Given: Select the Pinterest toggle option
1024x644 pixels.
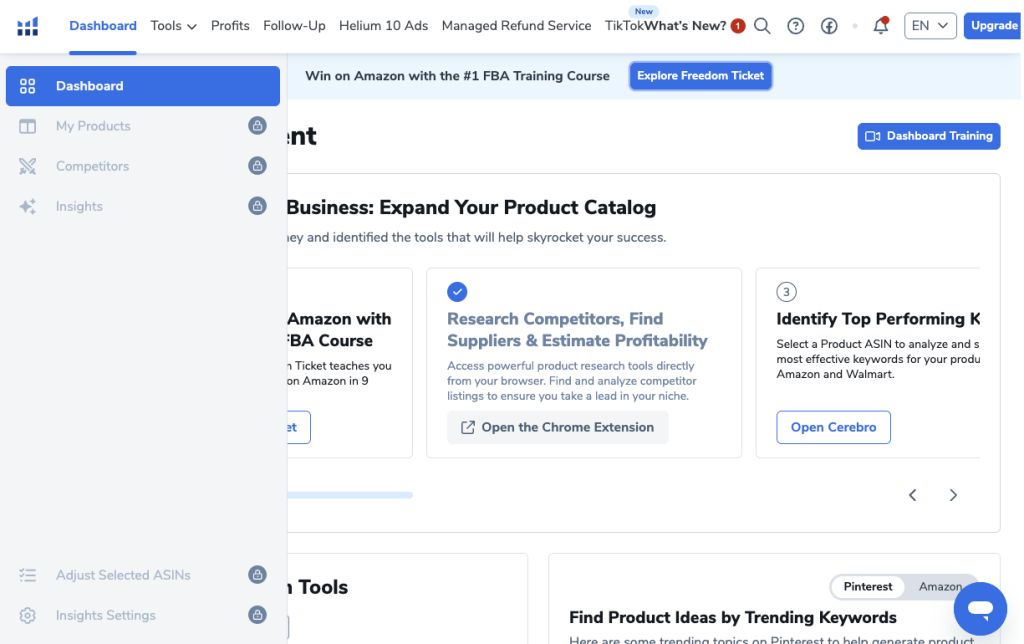Looking at the screenshot, I should [x=867, y=587].
